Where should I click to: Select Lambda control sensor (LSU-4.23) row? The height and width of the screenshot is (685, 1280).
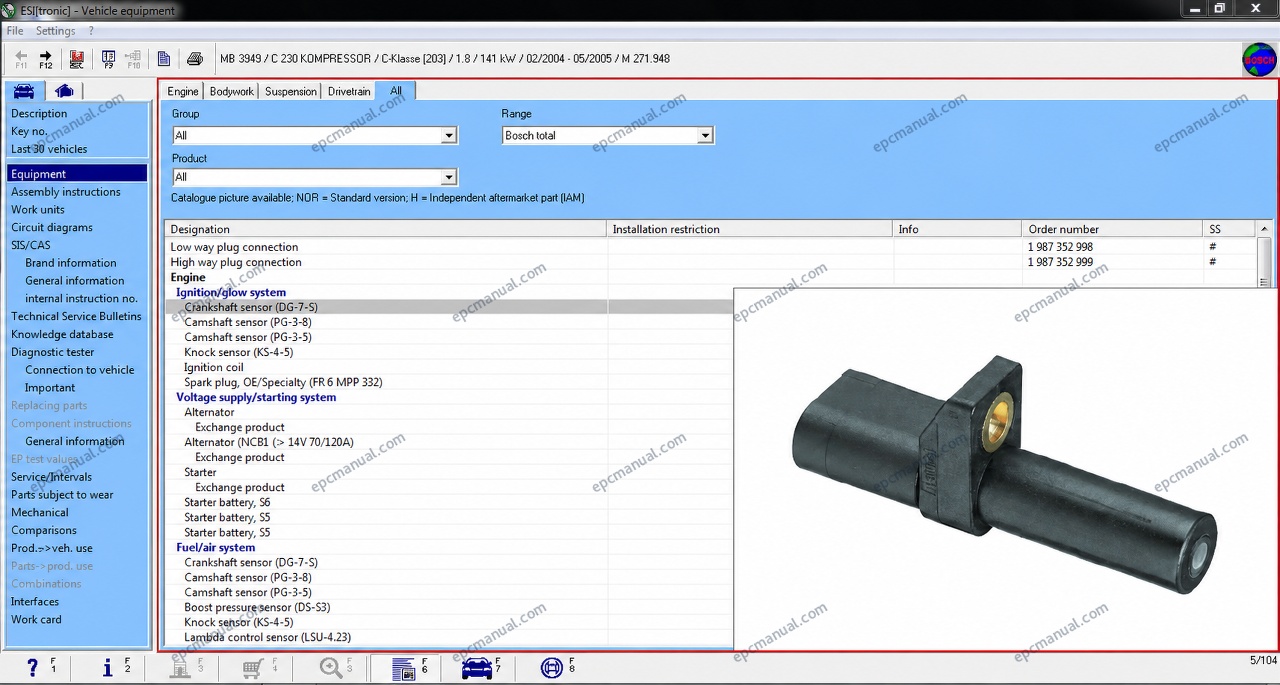point(268,637)
